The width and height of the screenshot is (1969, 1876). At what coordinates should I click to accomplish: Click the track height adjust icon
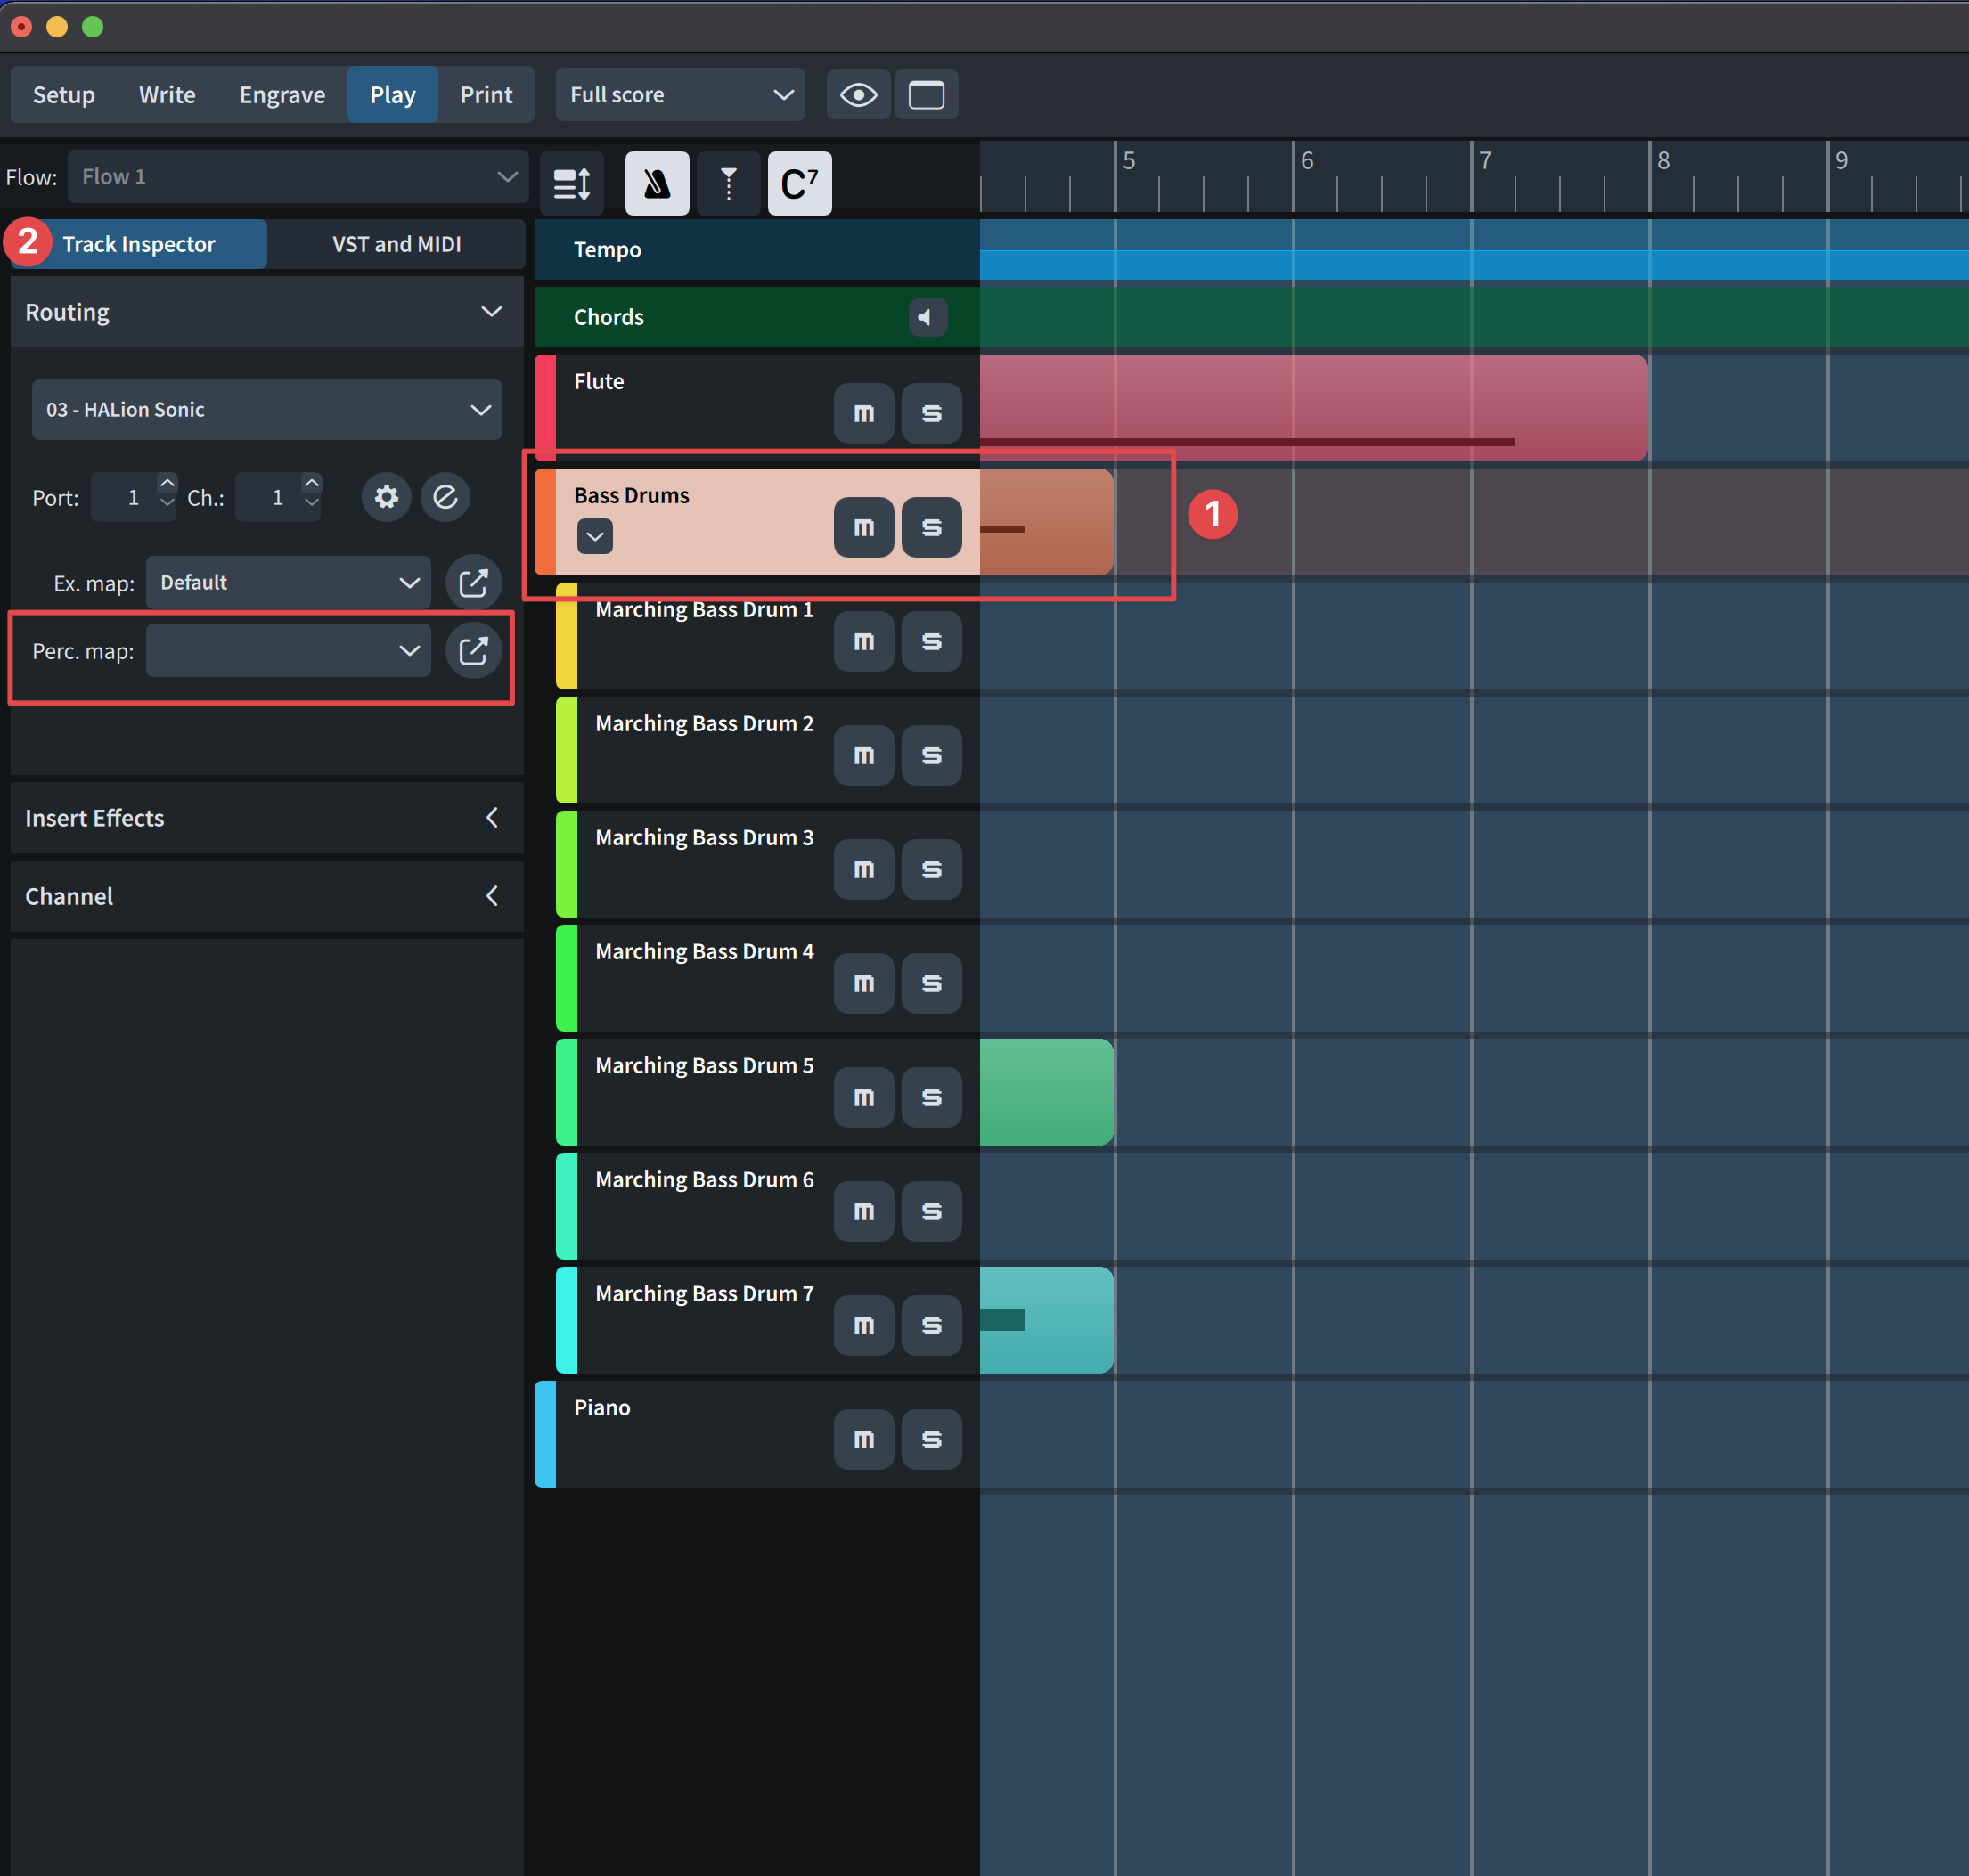coord(571,184)
